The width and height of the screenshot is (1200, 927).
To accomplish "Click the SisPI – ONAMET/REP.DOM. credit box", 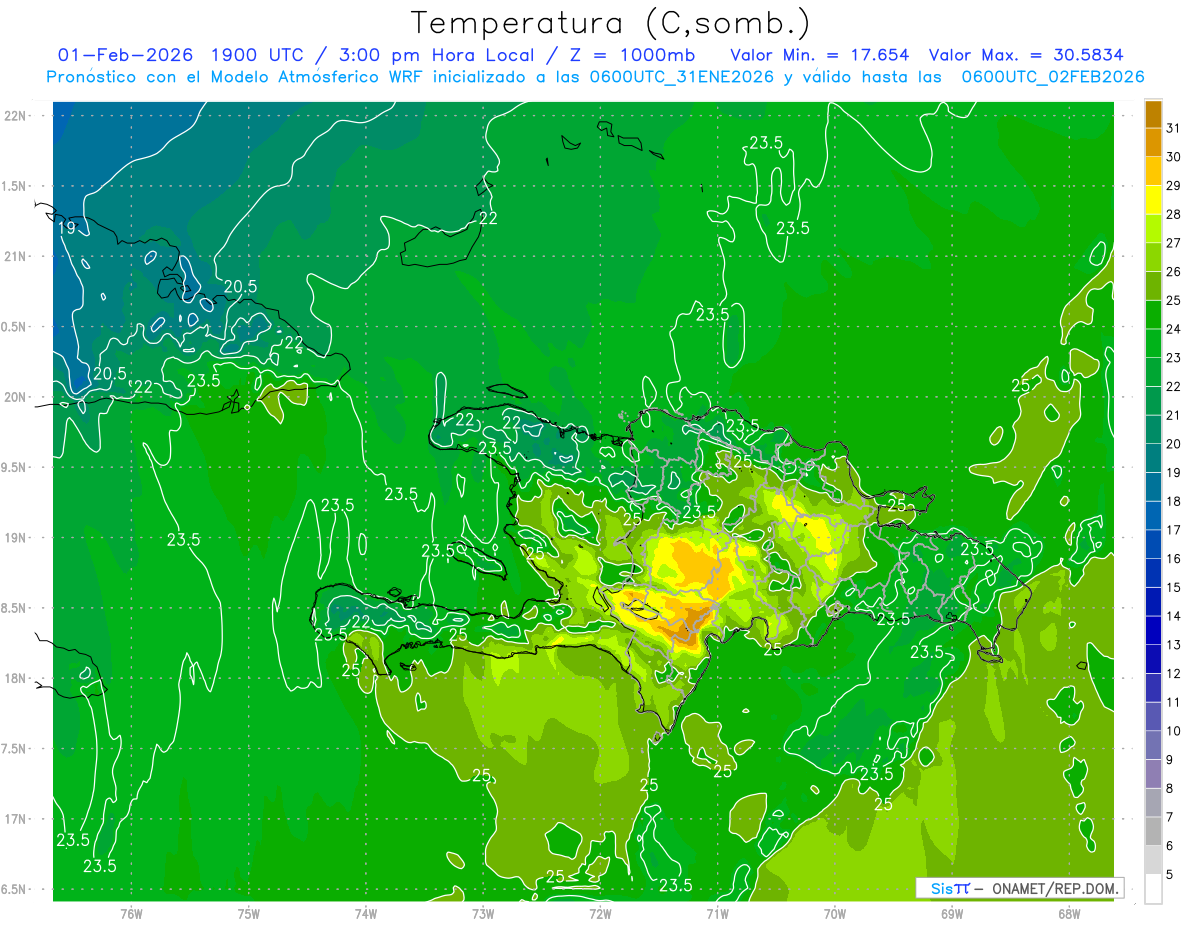I will (x=1019, y=888).
